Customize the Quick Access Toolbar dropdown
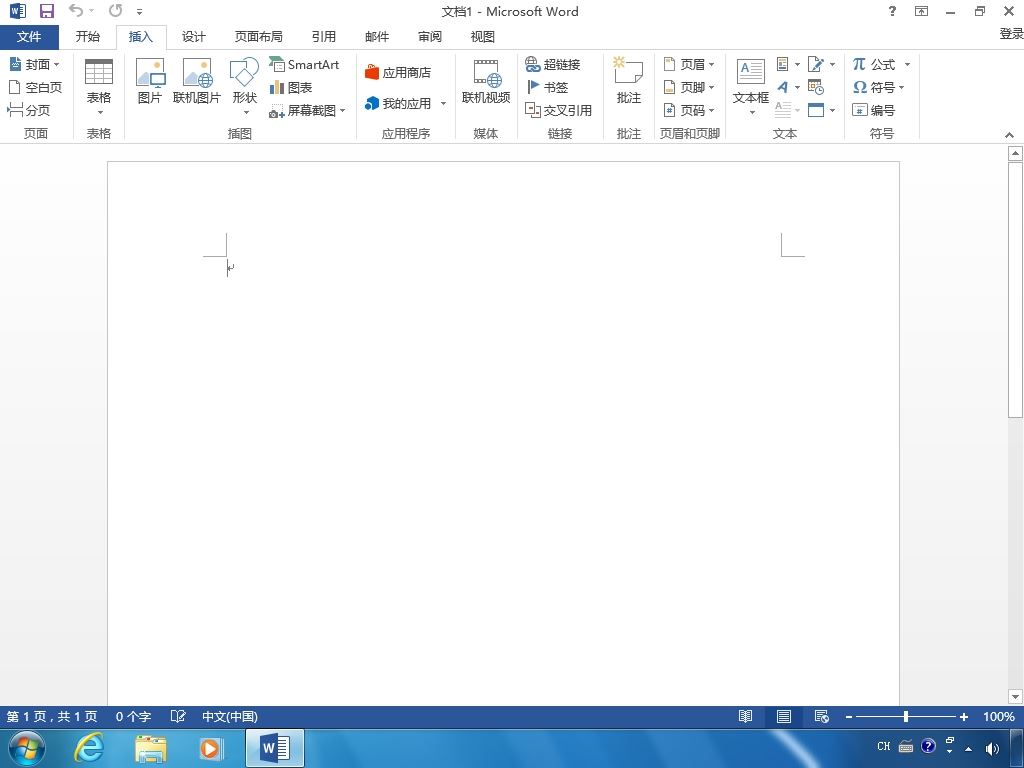Viewport: 1024px width, 768px height. pos(139,11)
